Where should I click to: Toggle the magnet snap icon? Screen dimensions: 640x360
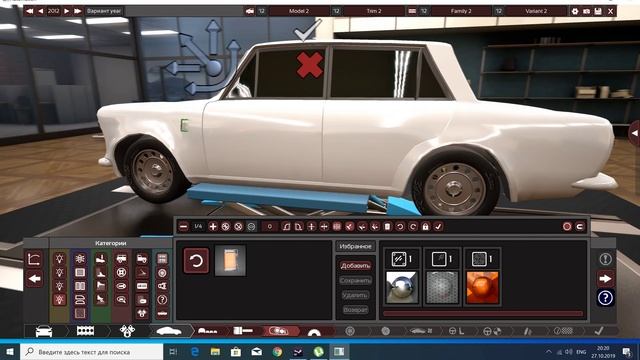click(580, 227)
